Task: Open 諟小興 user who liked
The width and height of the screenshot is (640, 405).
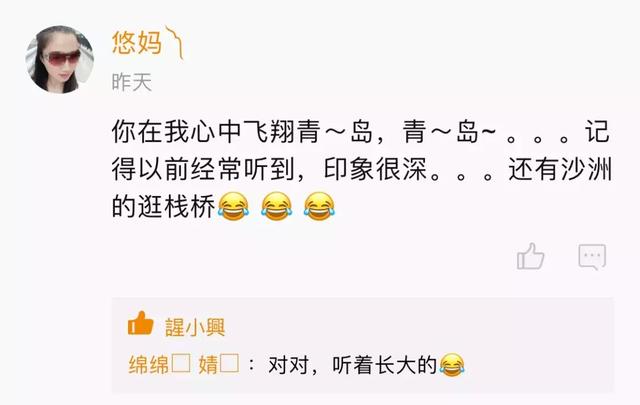Action: pos(195,327)
